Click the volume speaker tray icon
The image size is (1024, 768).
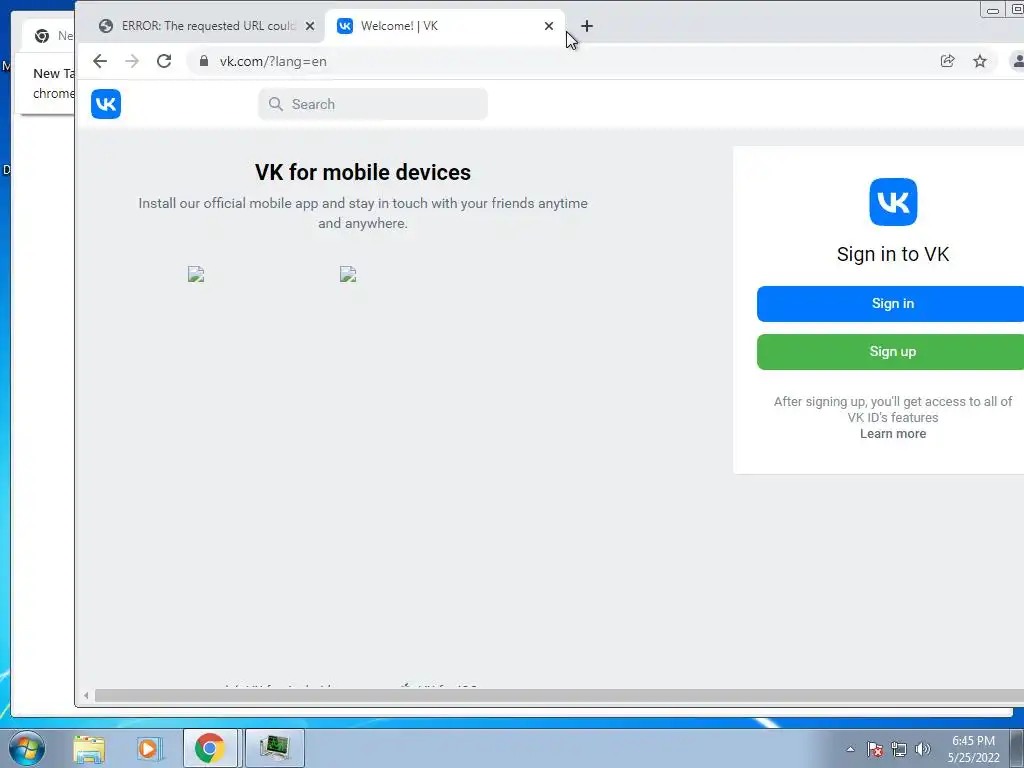(x=923, y=749)
